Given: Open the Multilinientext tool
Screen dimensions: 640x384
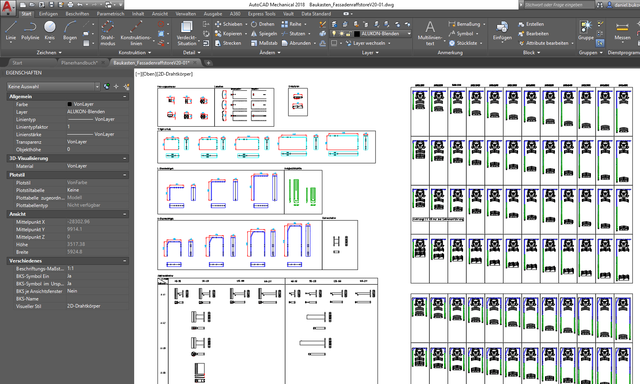Looking at the screenshot, I should pyautogui.click(x=430, y=33).
